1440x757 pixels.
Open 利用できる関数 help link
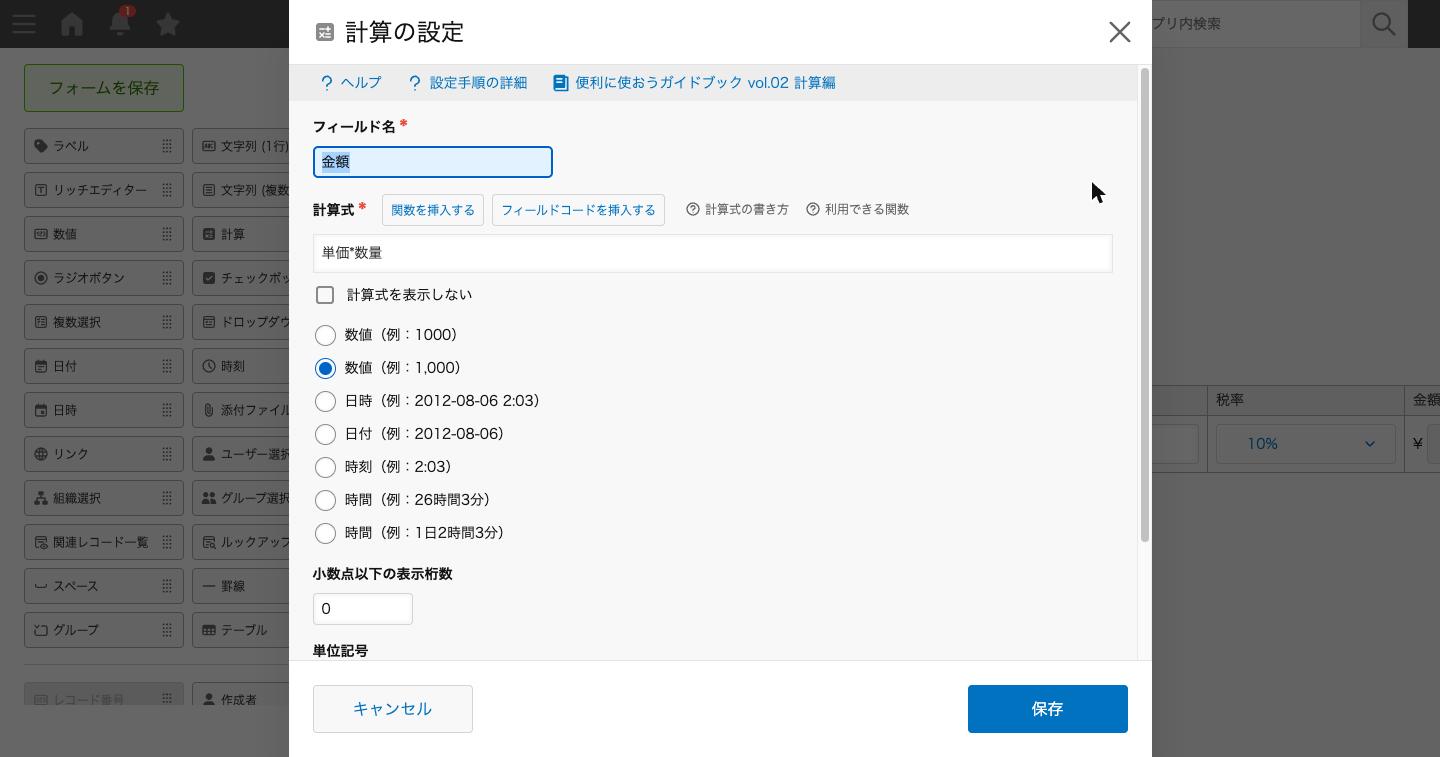858,209
